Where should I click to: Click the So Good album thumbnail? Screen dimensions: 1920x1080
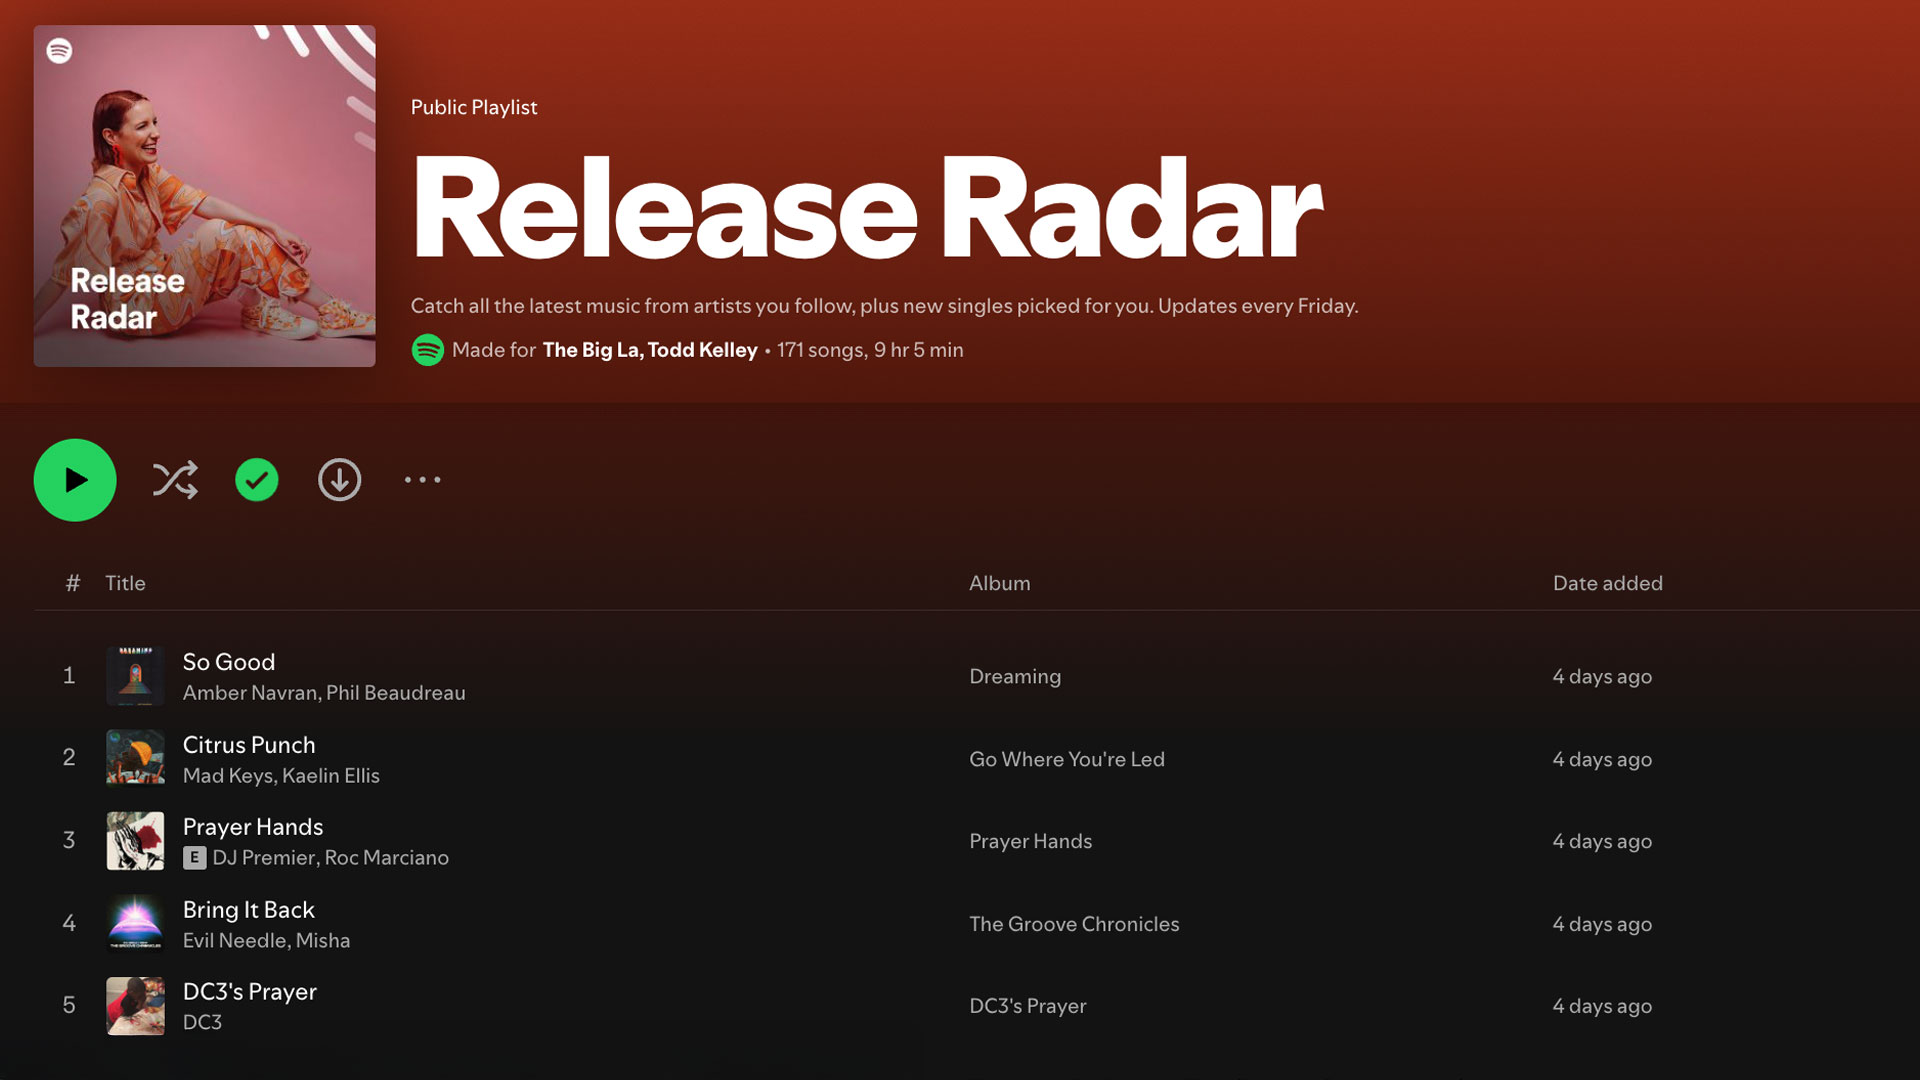pyautogui.click(x=135, y=676)
